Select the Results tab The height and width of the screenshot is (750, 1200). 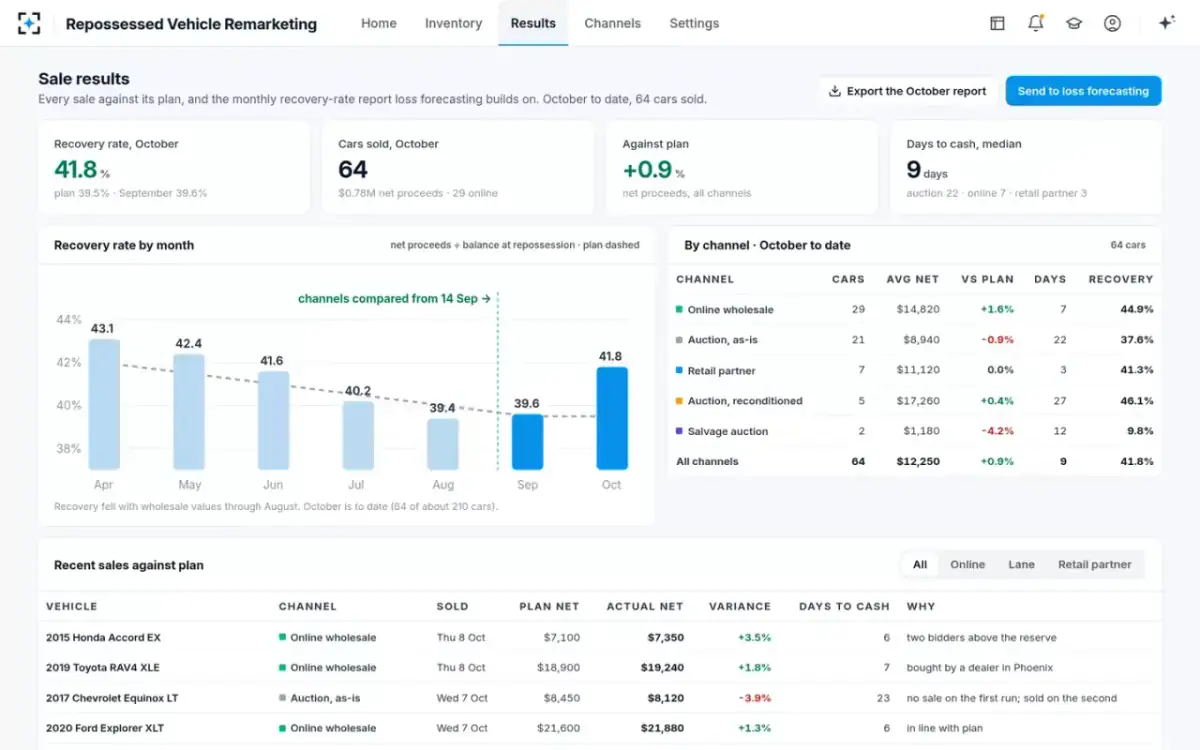click(x=533, y=23)
